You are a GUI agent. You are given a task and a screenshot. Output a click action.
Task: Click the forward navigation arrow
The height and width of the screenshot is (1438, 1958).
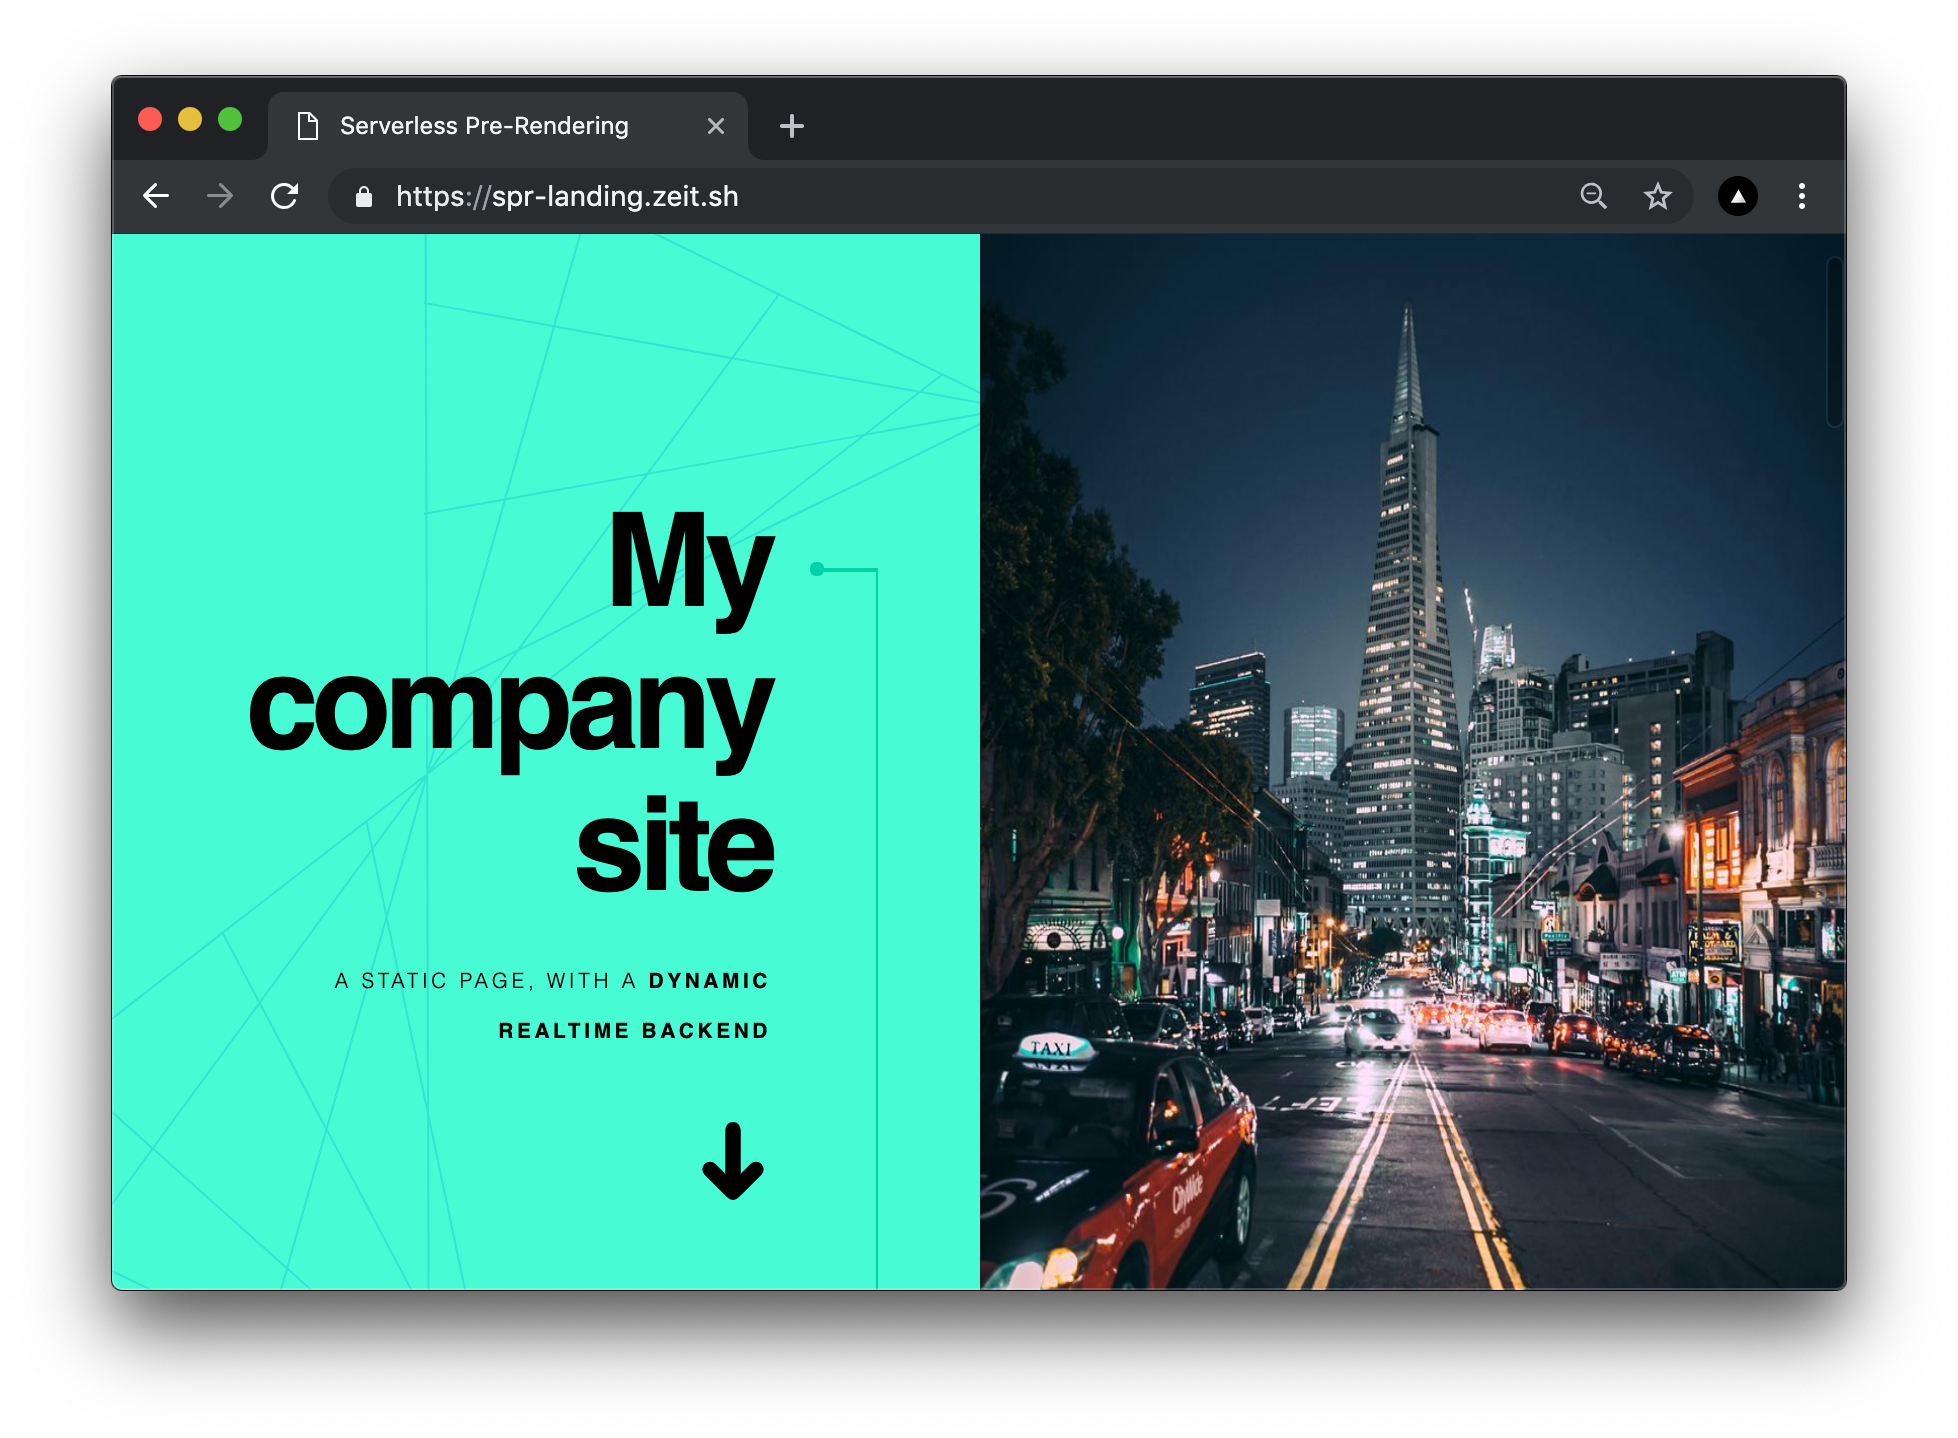coord(219,196)
